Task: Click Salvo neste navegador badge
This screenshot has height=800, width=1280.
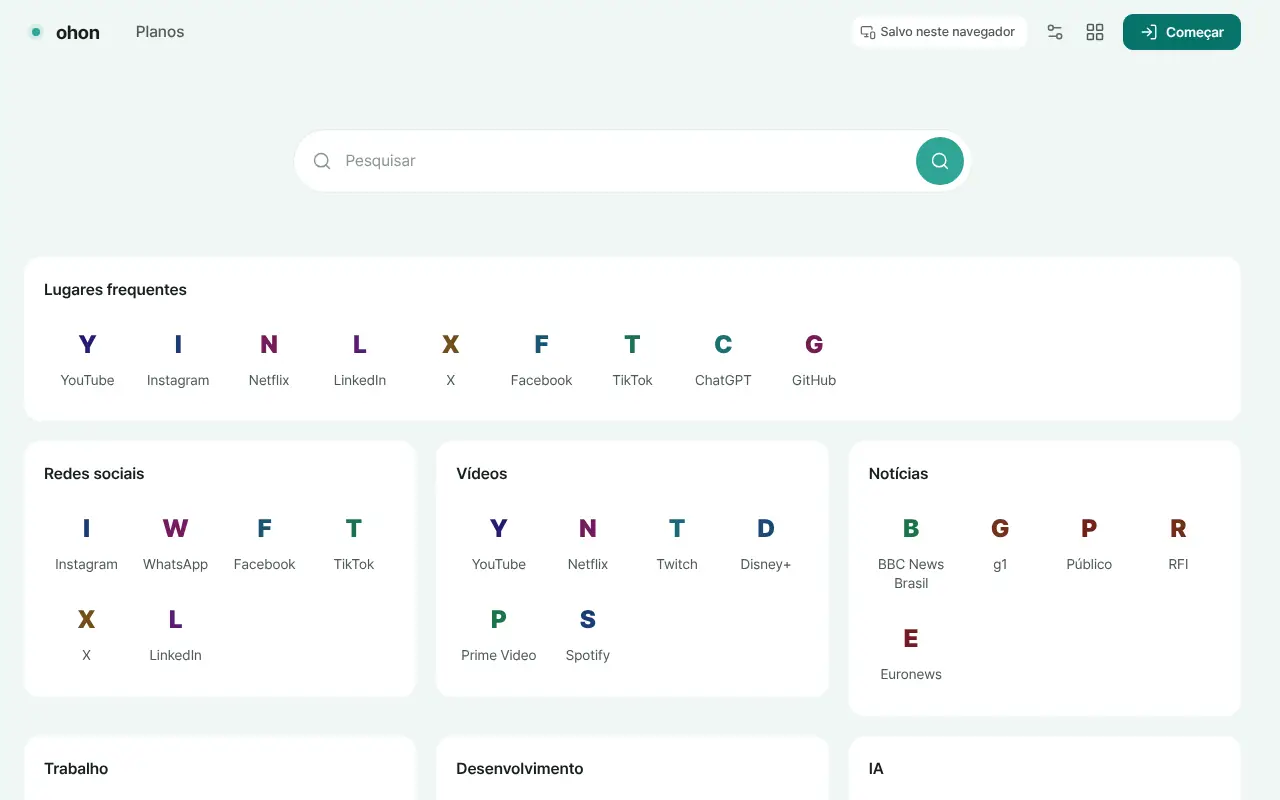Action: point(939,32)
